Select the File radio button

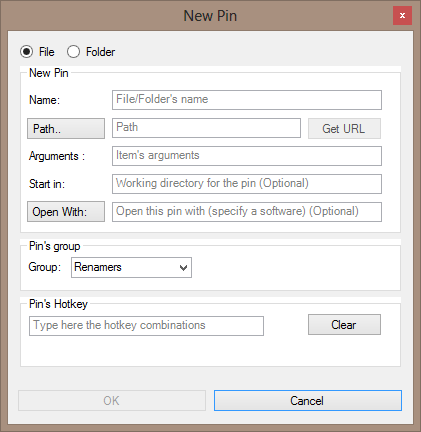pos(27,52)
